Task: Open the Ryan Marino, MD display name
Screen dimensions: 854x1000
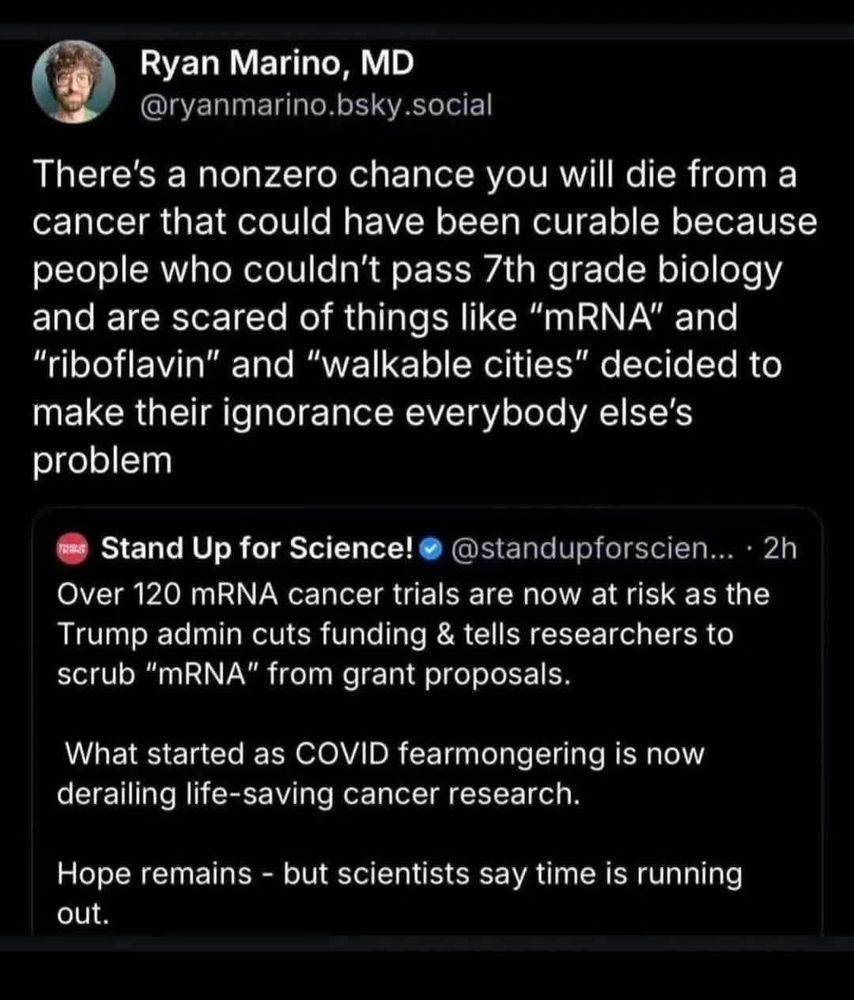Action: 276,65
